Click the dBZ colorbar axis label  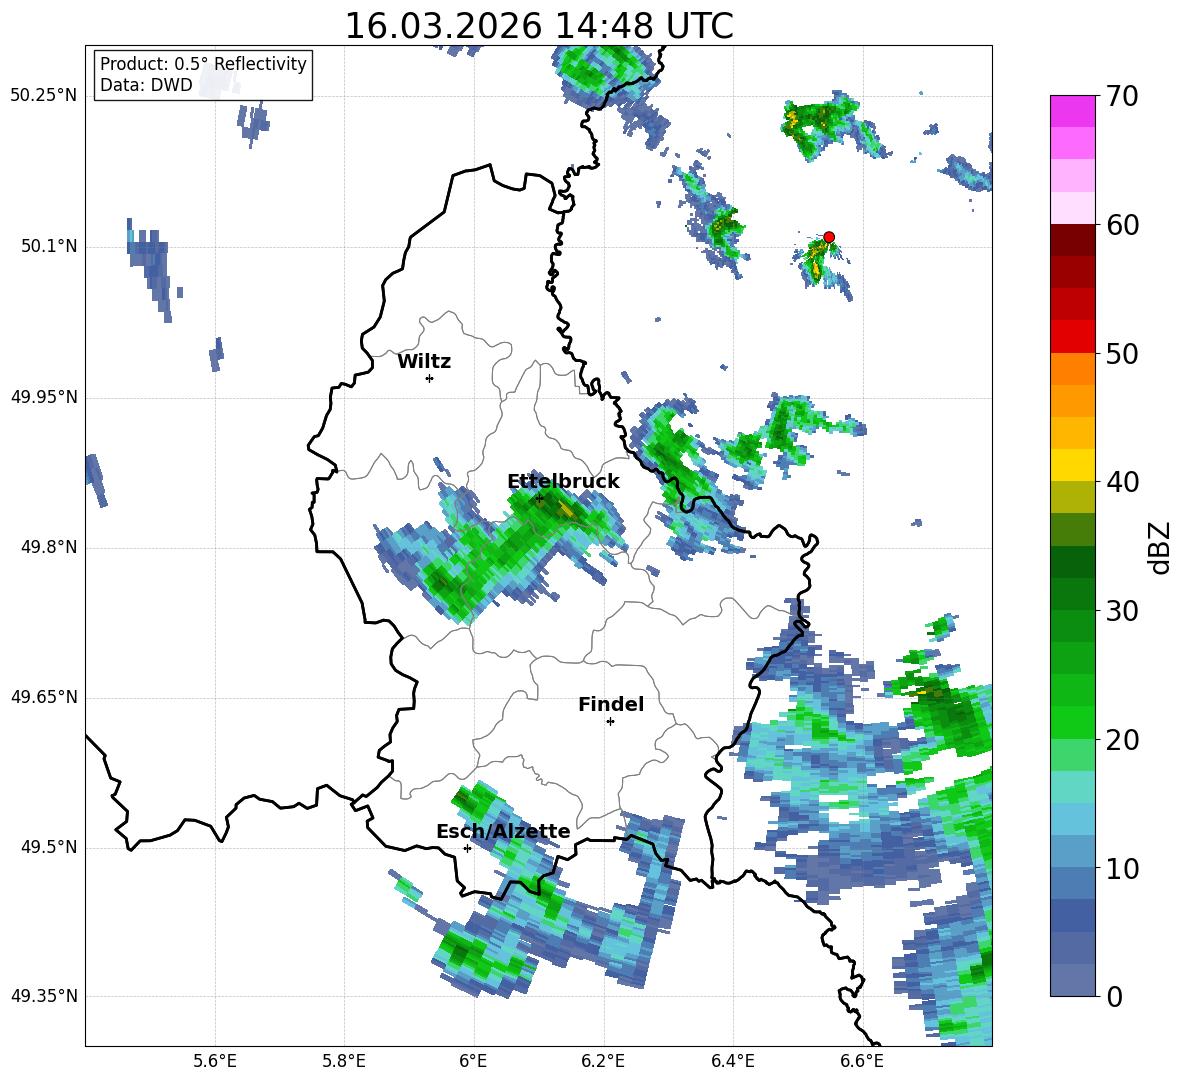(x=1159, y=547)
